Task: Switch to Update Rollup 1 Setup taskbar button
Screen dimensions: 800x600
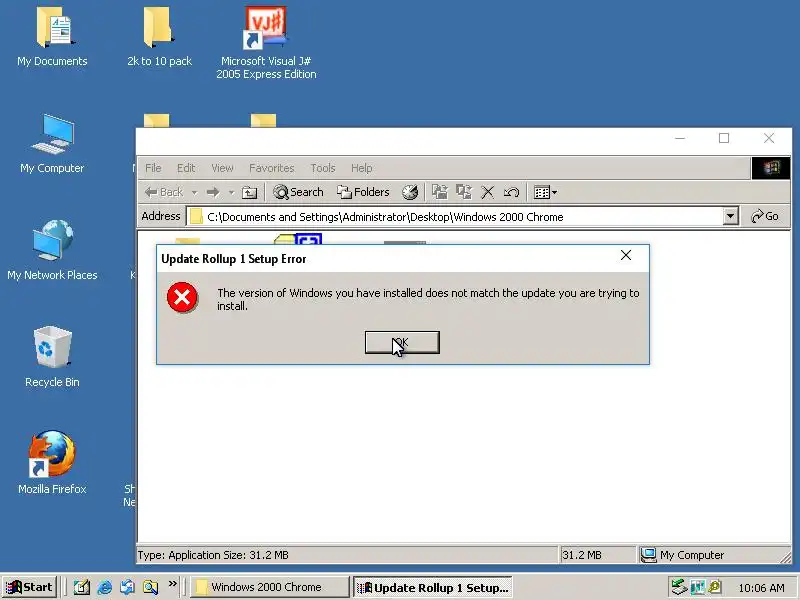Action: pyautogui.click(x=432, y=588)
